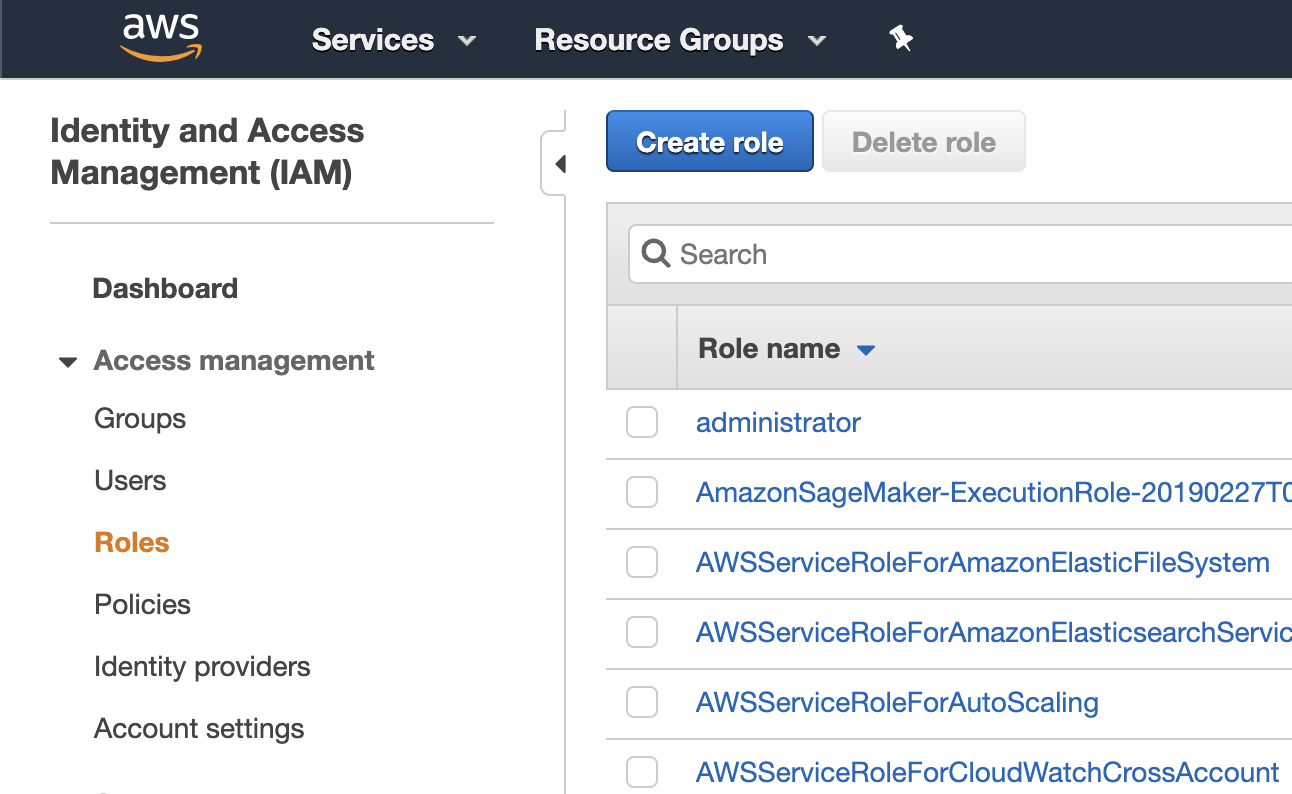Image resolution: width=1292 pixels, height=794 pixels.
Task: Collapse the side navigation panel arrow
Action: 560,164
